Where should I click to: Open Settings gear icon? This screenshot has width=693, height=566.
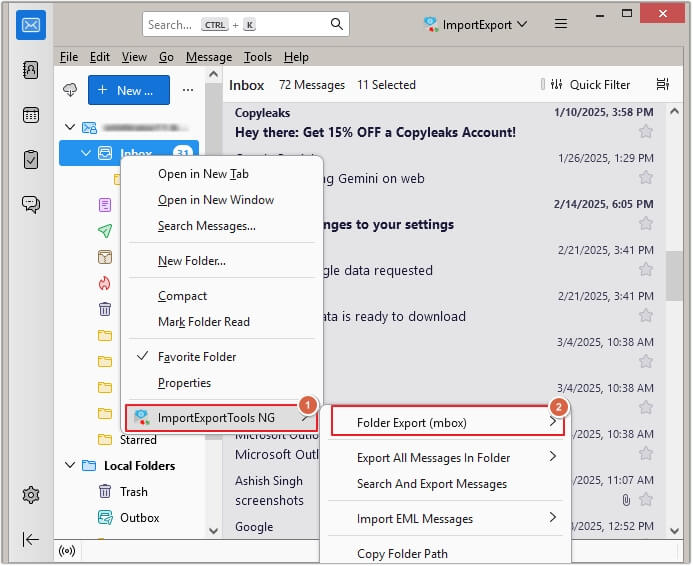pyautogui.click(x=31, y=494)
